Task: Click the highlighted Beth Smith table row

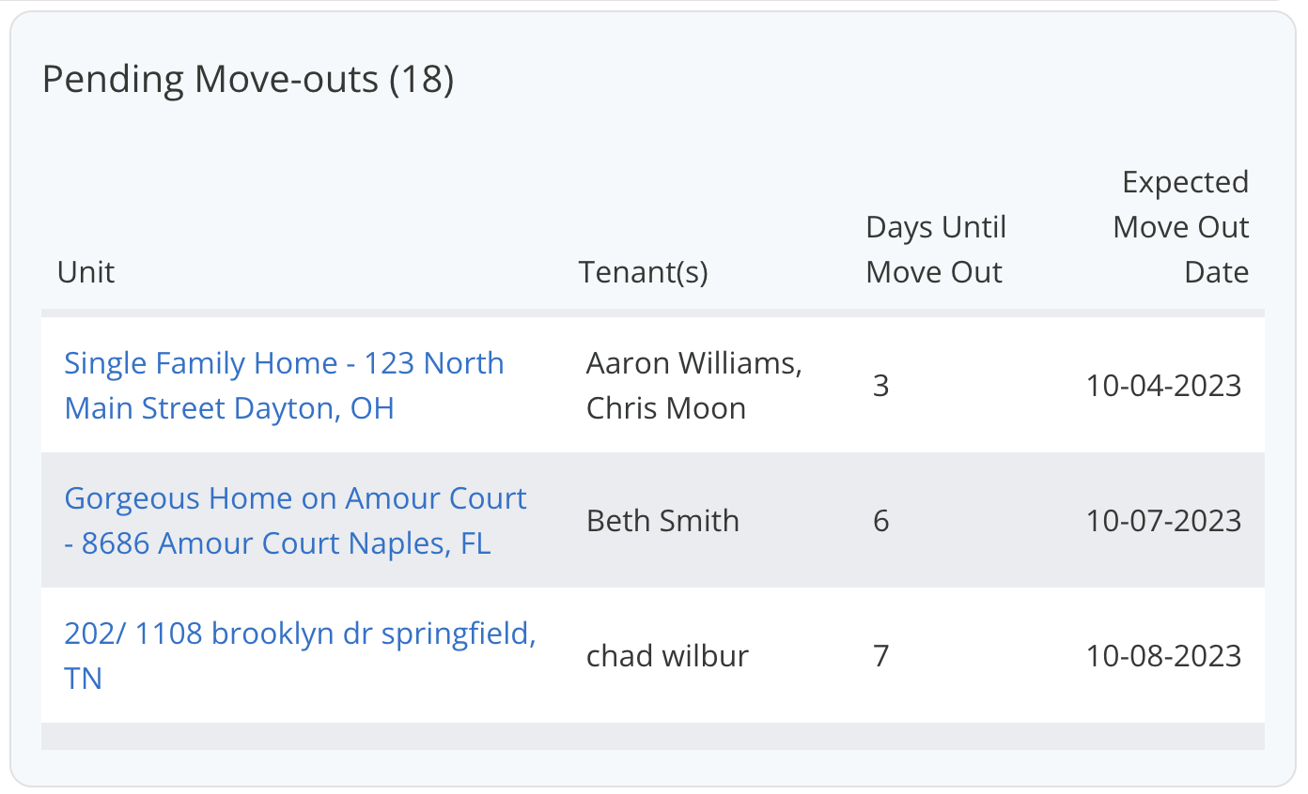Action: pos(654,520)
